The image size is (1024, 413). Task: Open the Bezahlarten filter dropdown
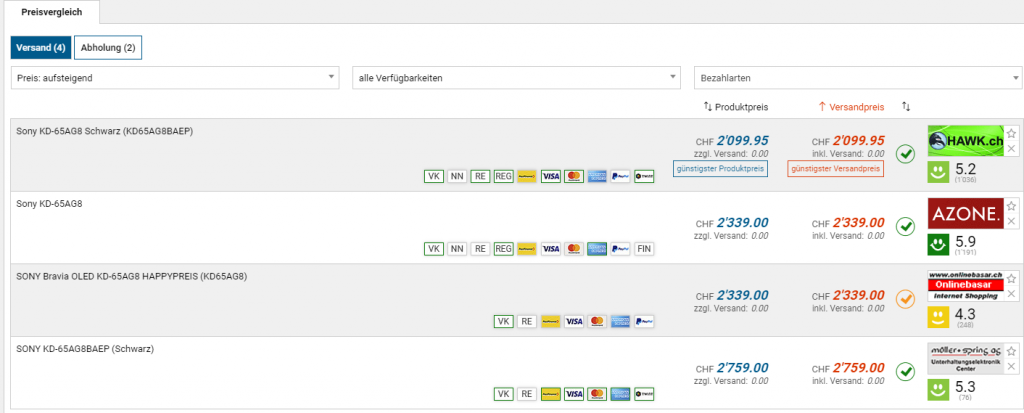click(858, 77)
